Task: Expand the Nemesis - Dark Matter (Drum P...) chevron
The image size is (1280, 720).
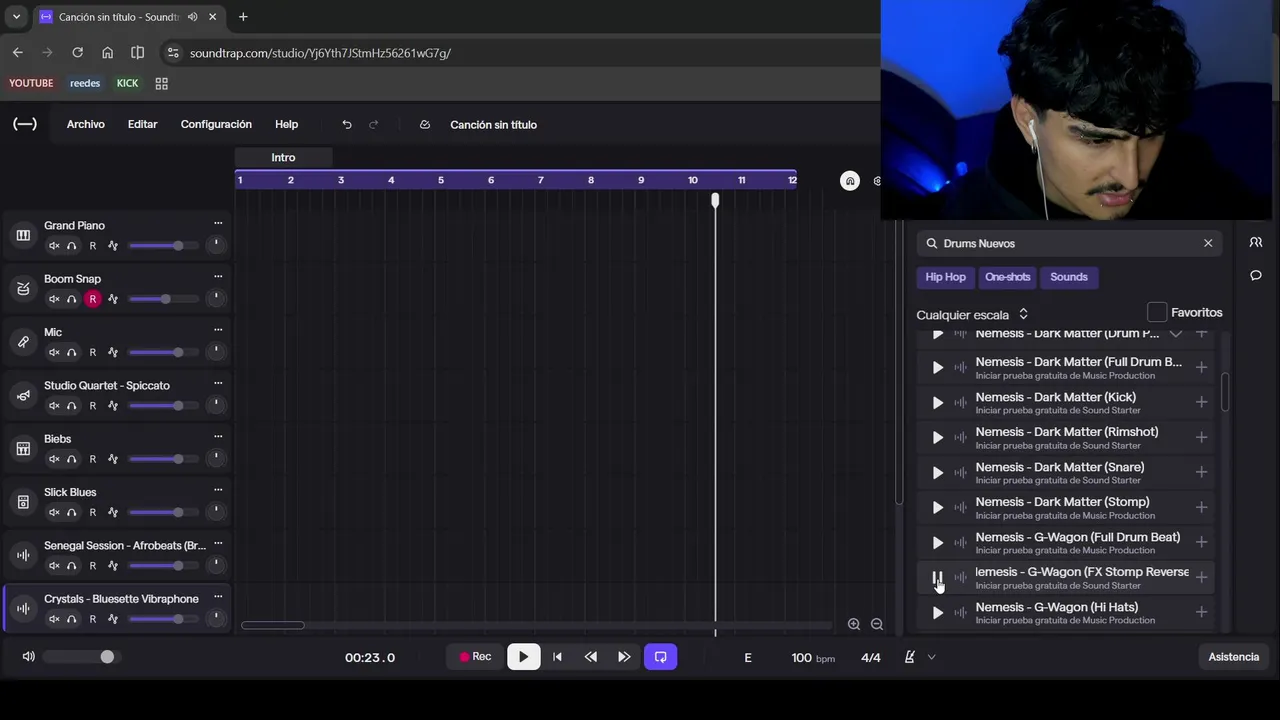Action: tap(1176, 334)
